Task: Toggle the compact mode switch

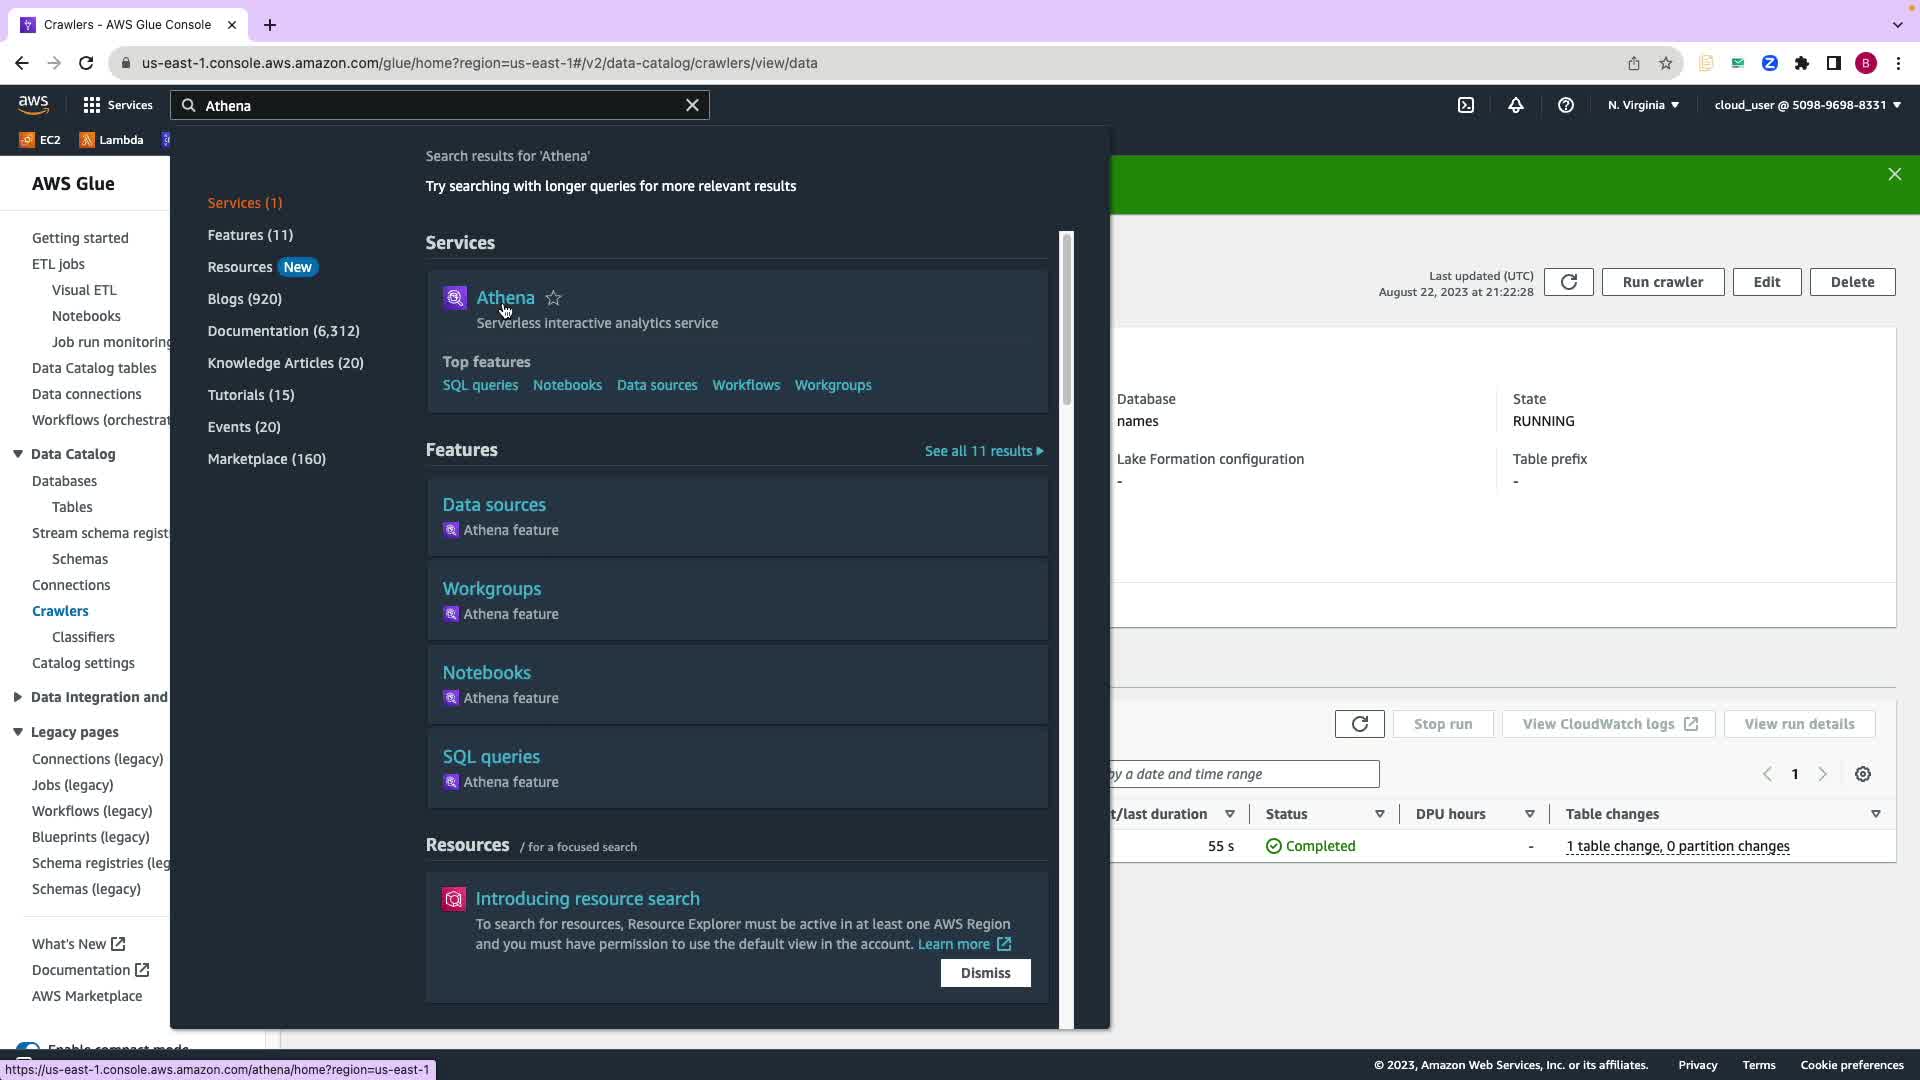Action: 28,1049
